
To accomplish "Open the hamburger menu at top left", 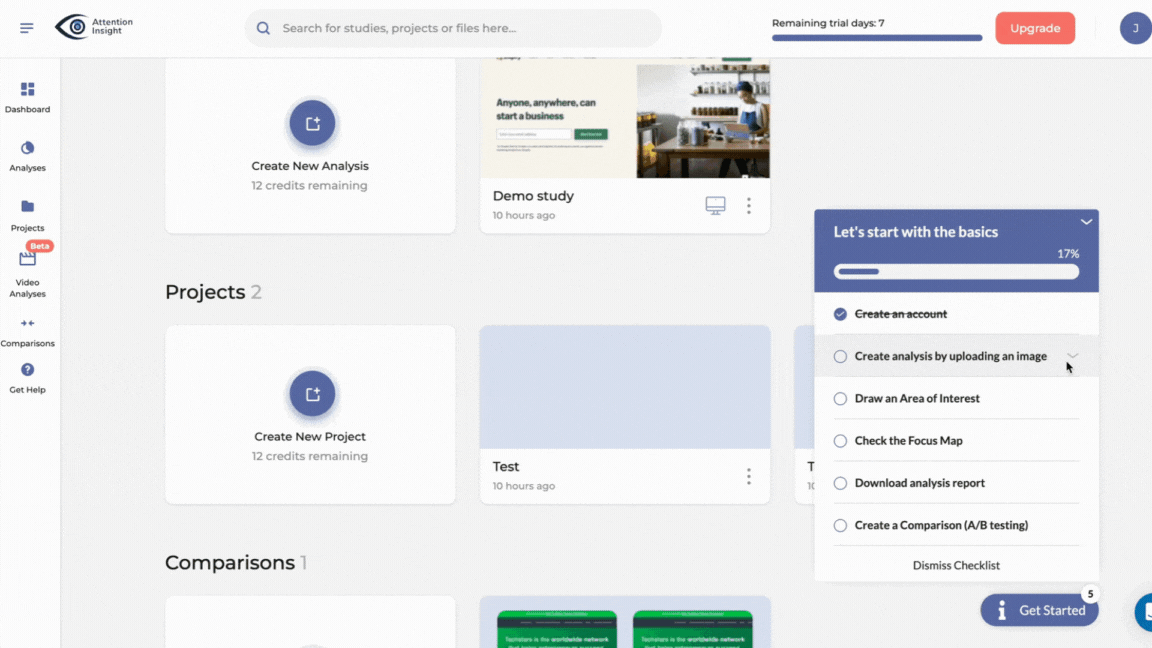I will (26, 27).
